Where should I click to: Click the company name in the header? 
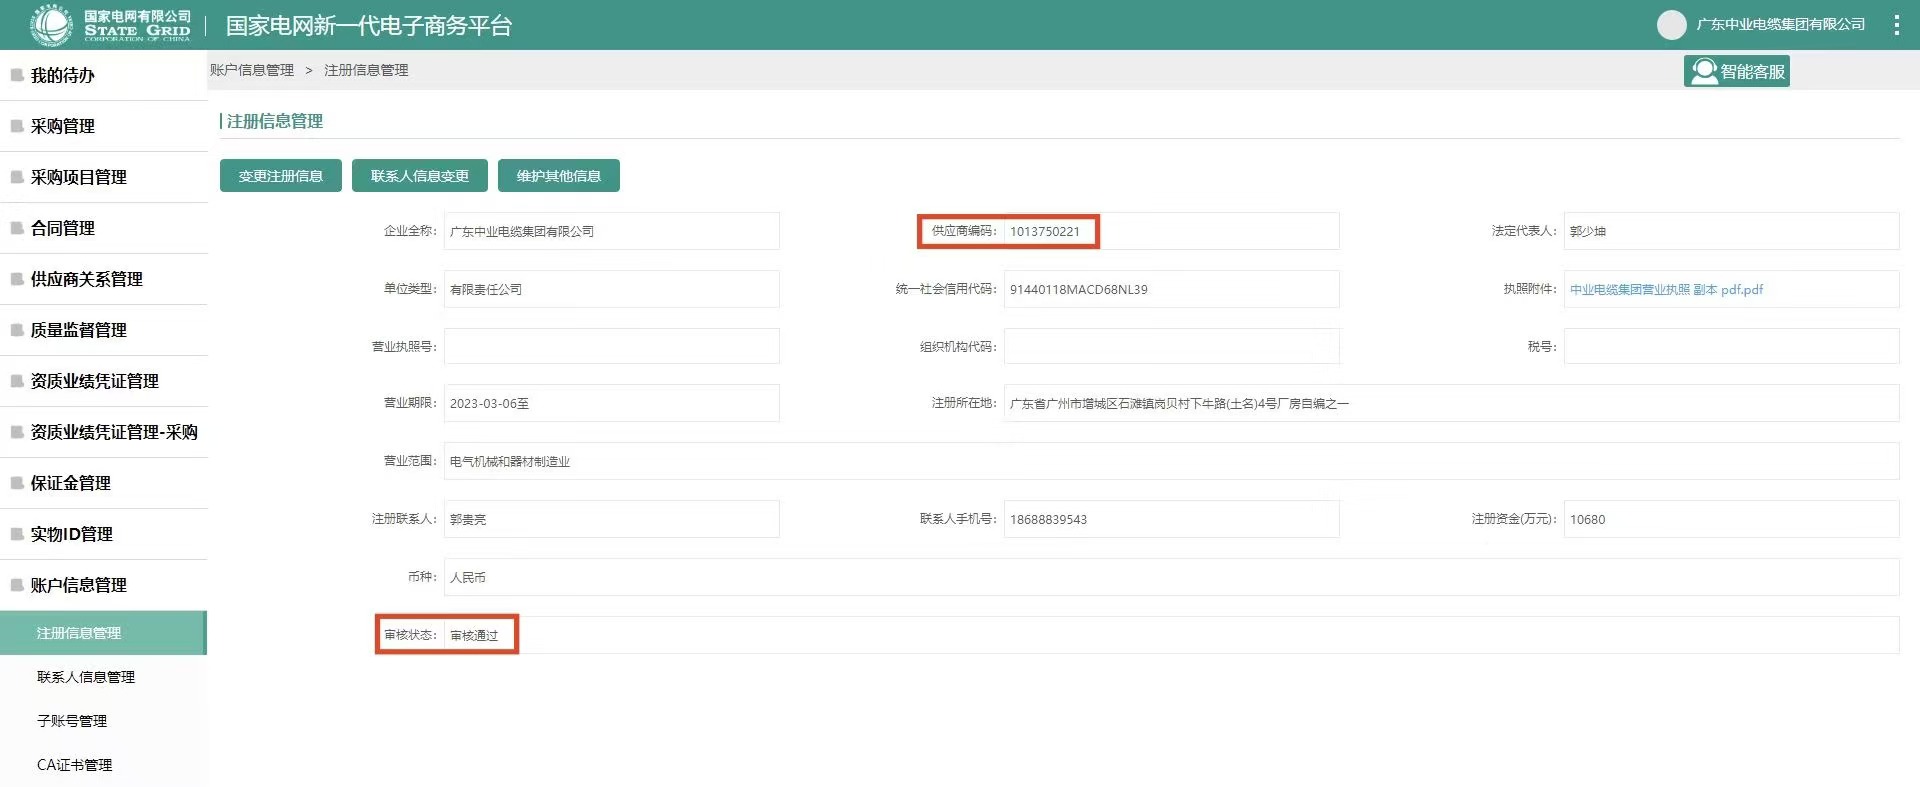(x=1780, y=25)
